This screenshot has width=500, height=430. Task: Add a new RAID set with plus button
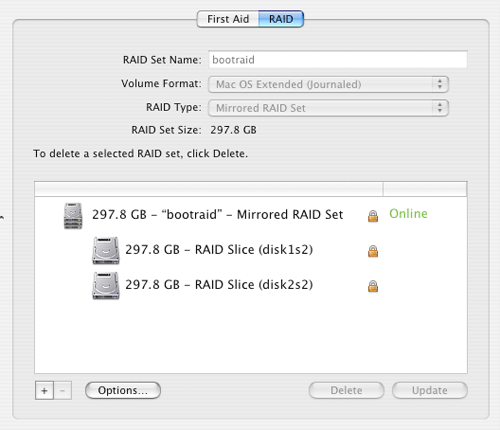[44, 390]
